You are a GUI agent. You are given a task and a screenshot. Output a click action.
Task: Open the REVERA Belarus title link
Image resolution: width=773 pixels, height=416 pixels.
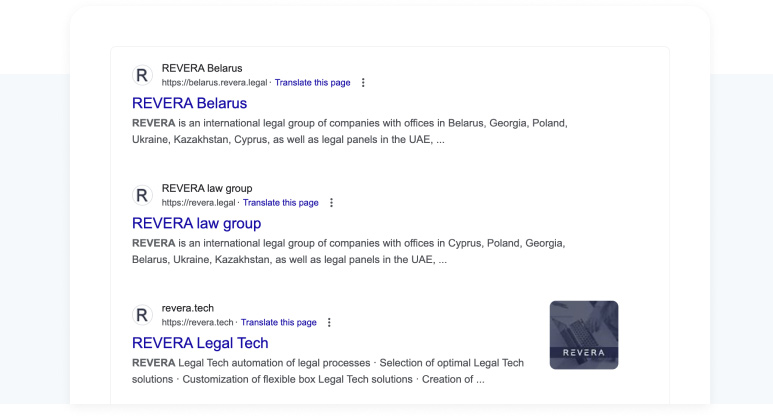189,103
